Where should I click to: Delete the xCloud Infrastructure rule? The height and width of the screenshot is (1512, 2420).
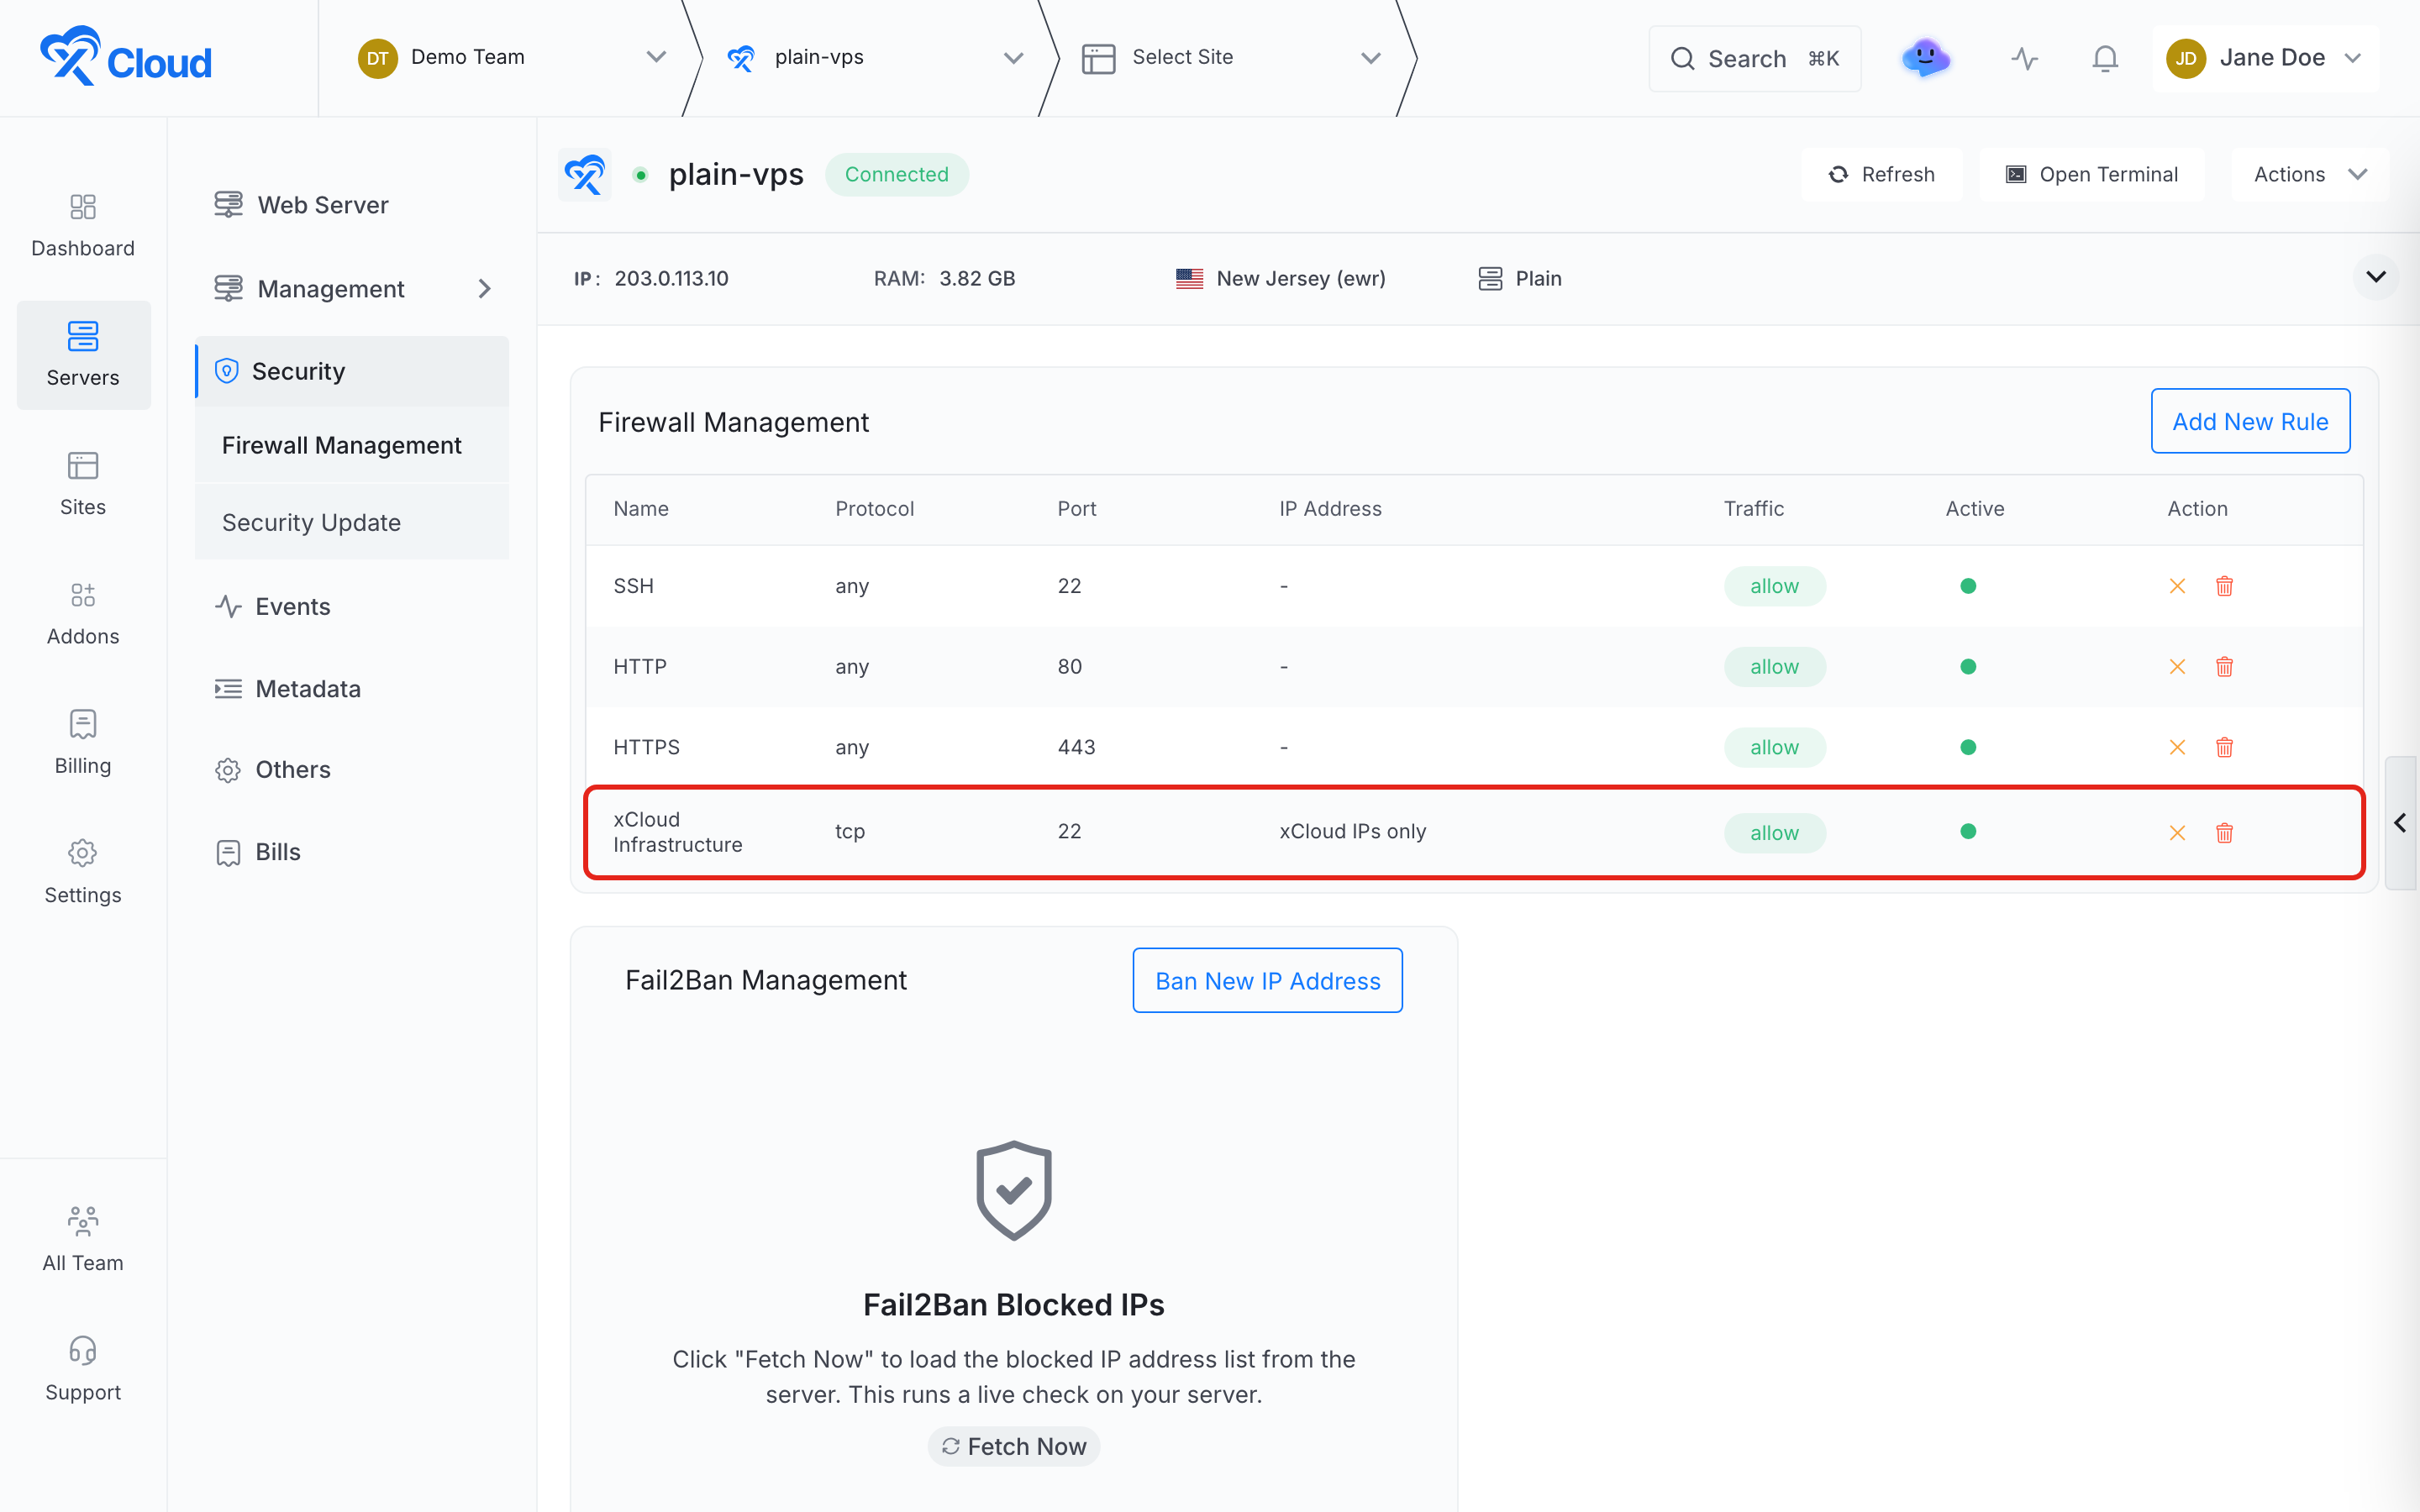2224,833
